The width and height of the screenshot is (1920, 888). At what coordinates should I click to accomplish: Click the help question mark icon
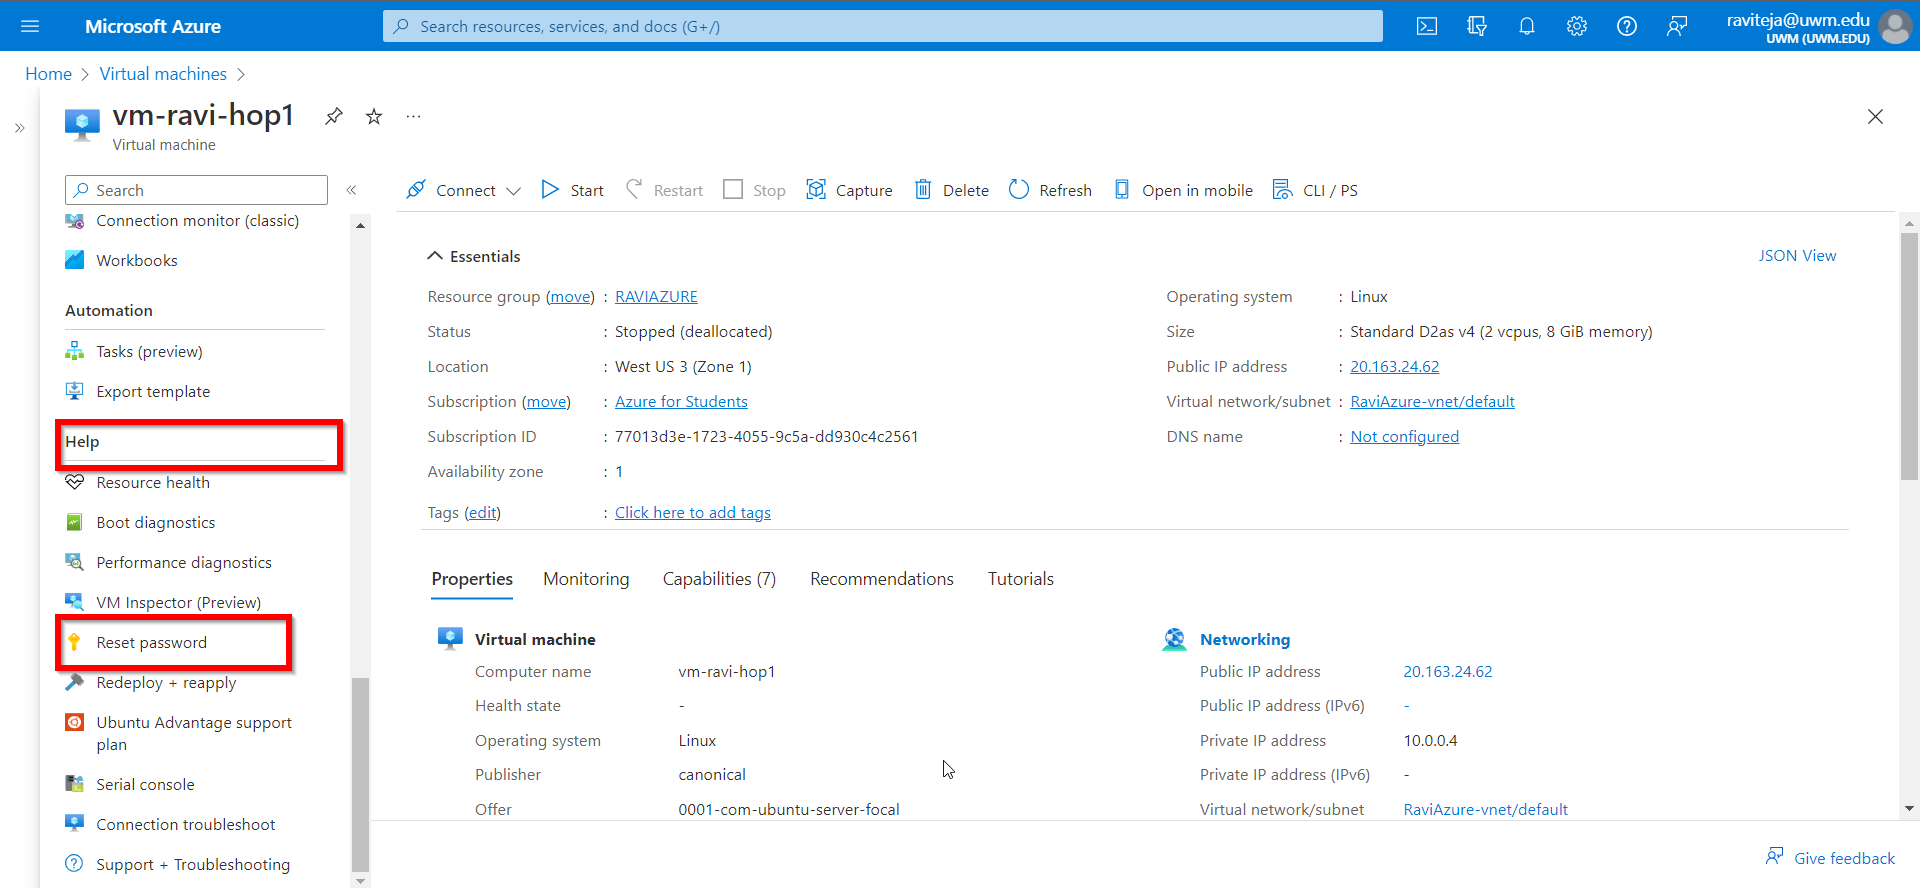pyautogui.click(x=1626, y=26)
